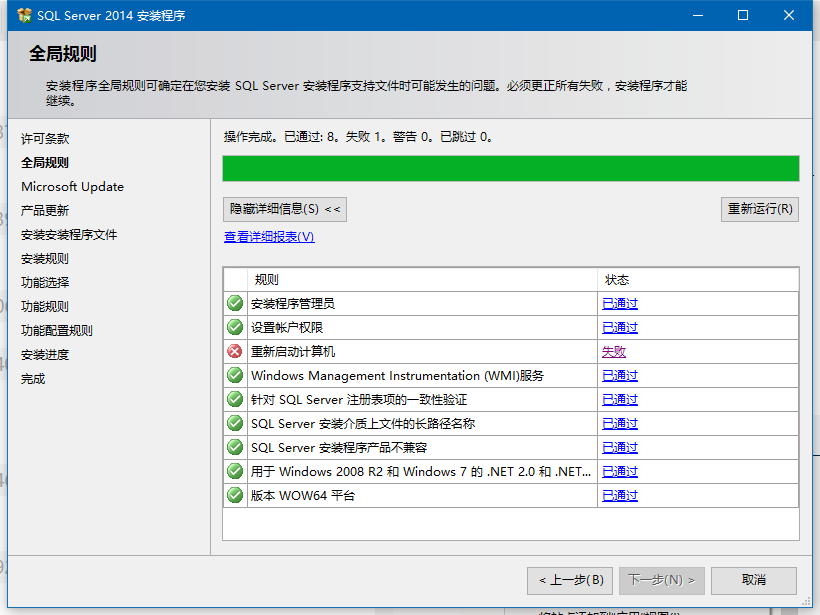Click check icon for 版本 WOW64 平台 rule
This screenshot has width=820, height=615.
[235, 496]
